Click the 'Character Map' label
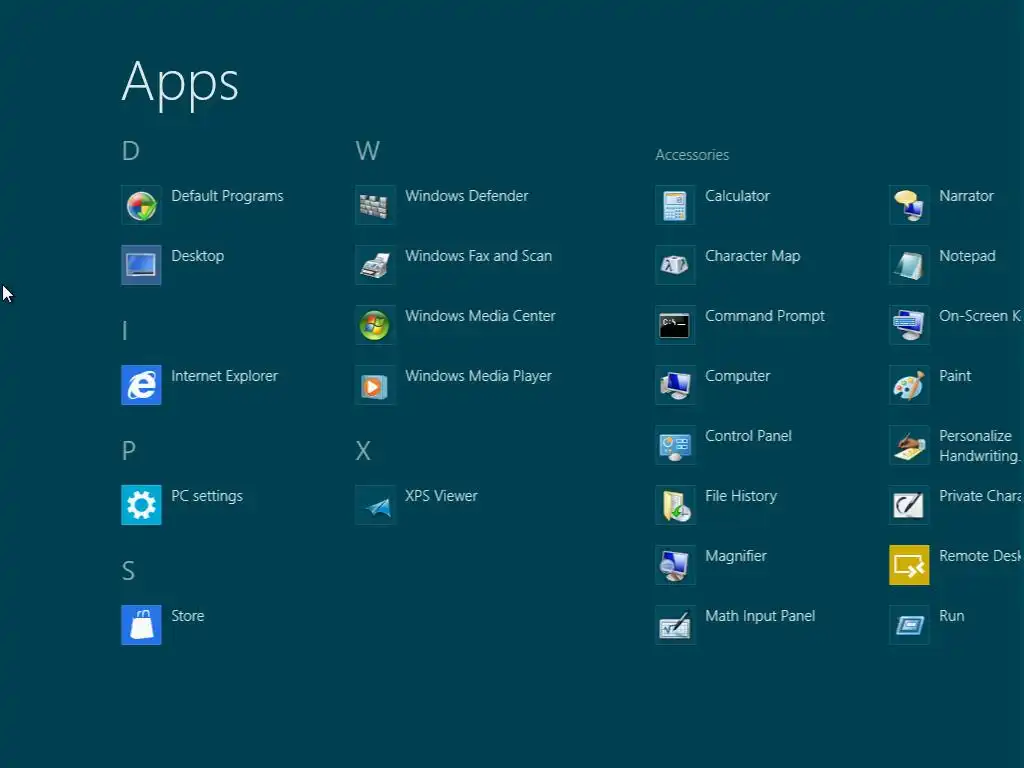This screenshot has width=1024, height=768. pos(752,256)
